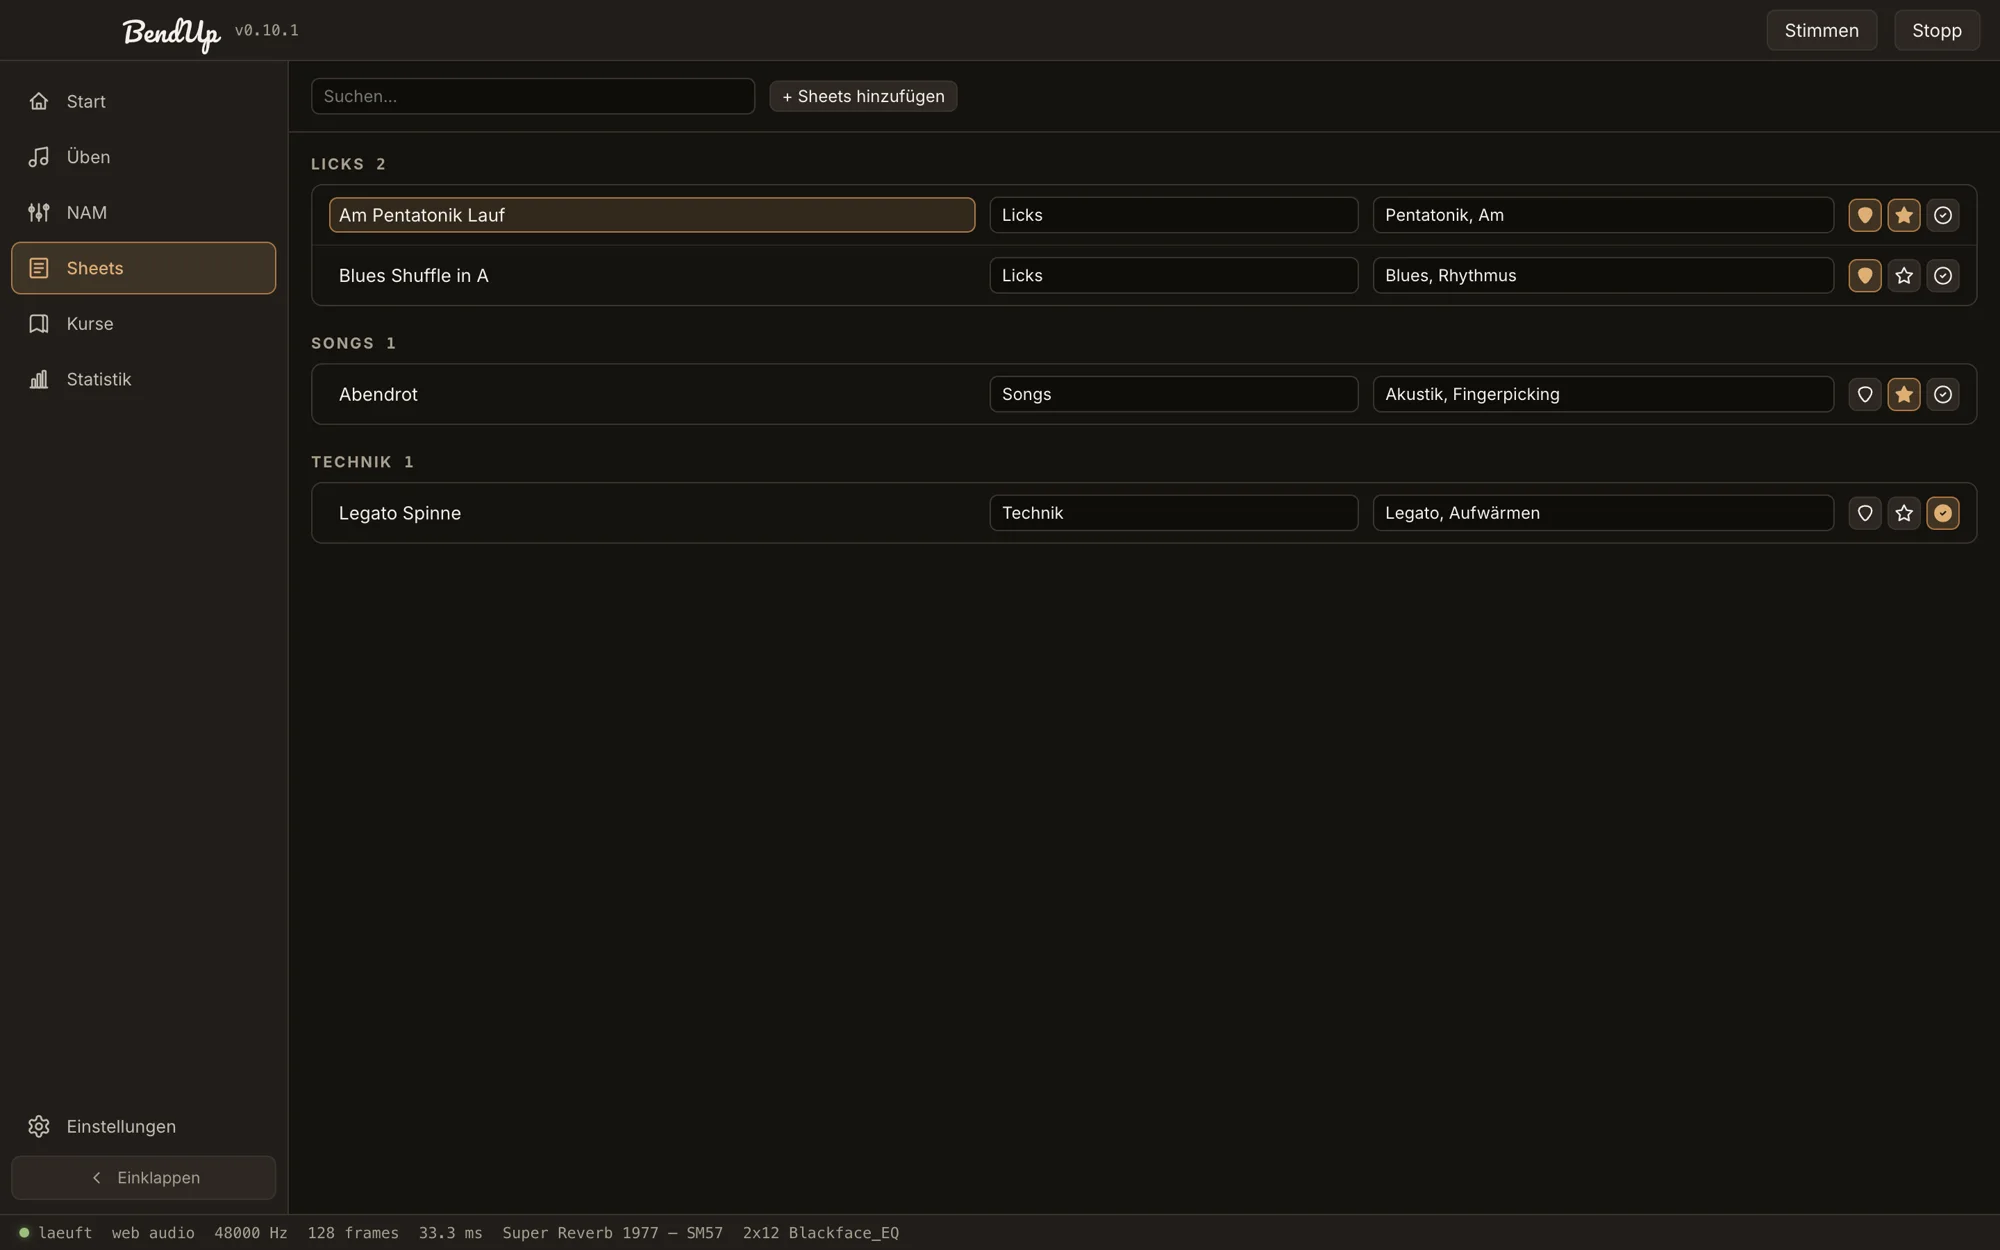Toggle shield icon for Abendrot
The image size is (2000, 1250).
1865,394
